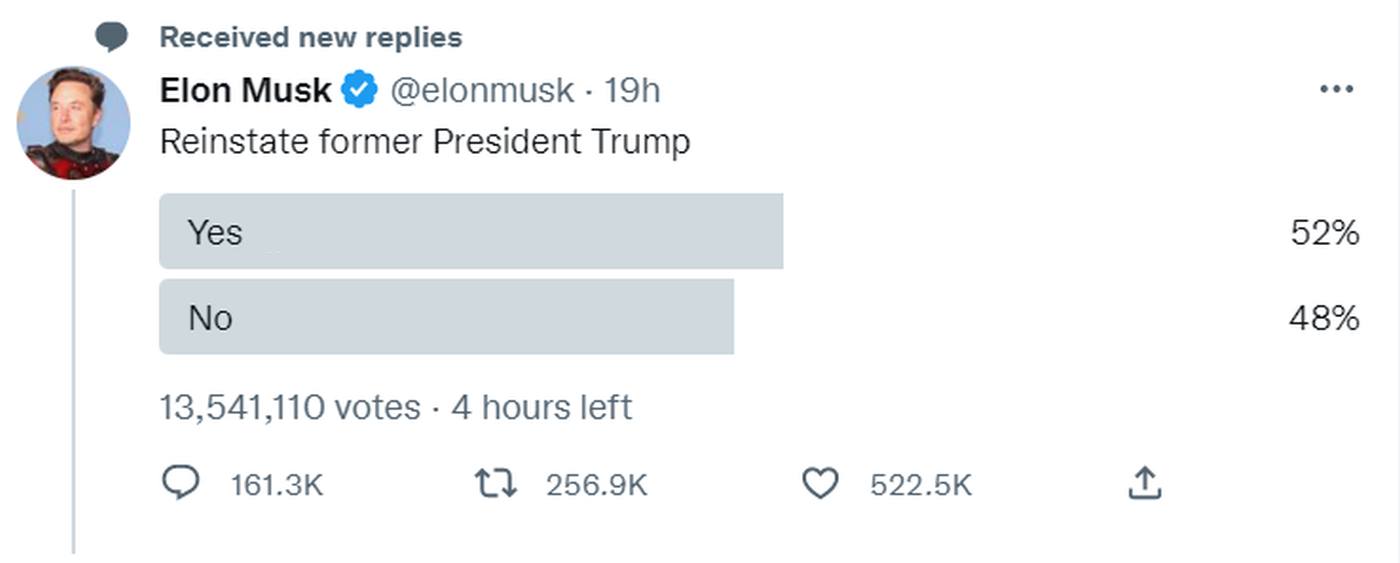This screenshot has width=1400, height=563.
Task: Click the reply speech bubble icon
Action: 180,484
